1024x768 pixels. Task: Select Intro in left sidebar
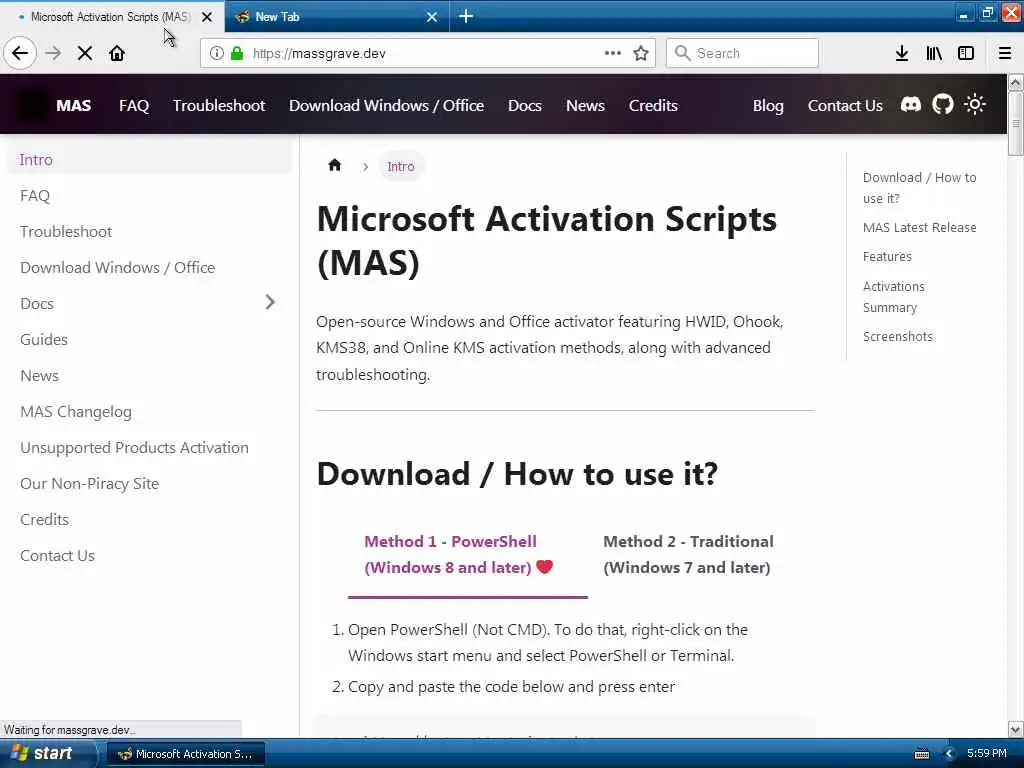click(x=150, y=159)
